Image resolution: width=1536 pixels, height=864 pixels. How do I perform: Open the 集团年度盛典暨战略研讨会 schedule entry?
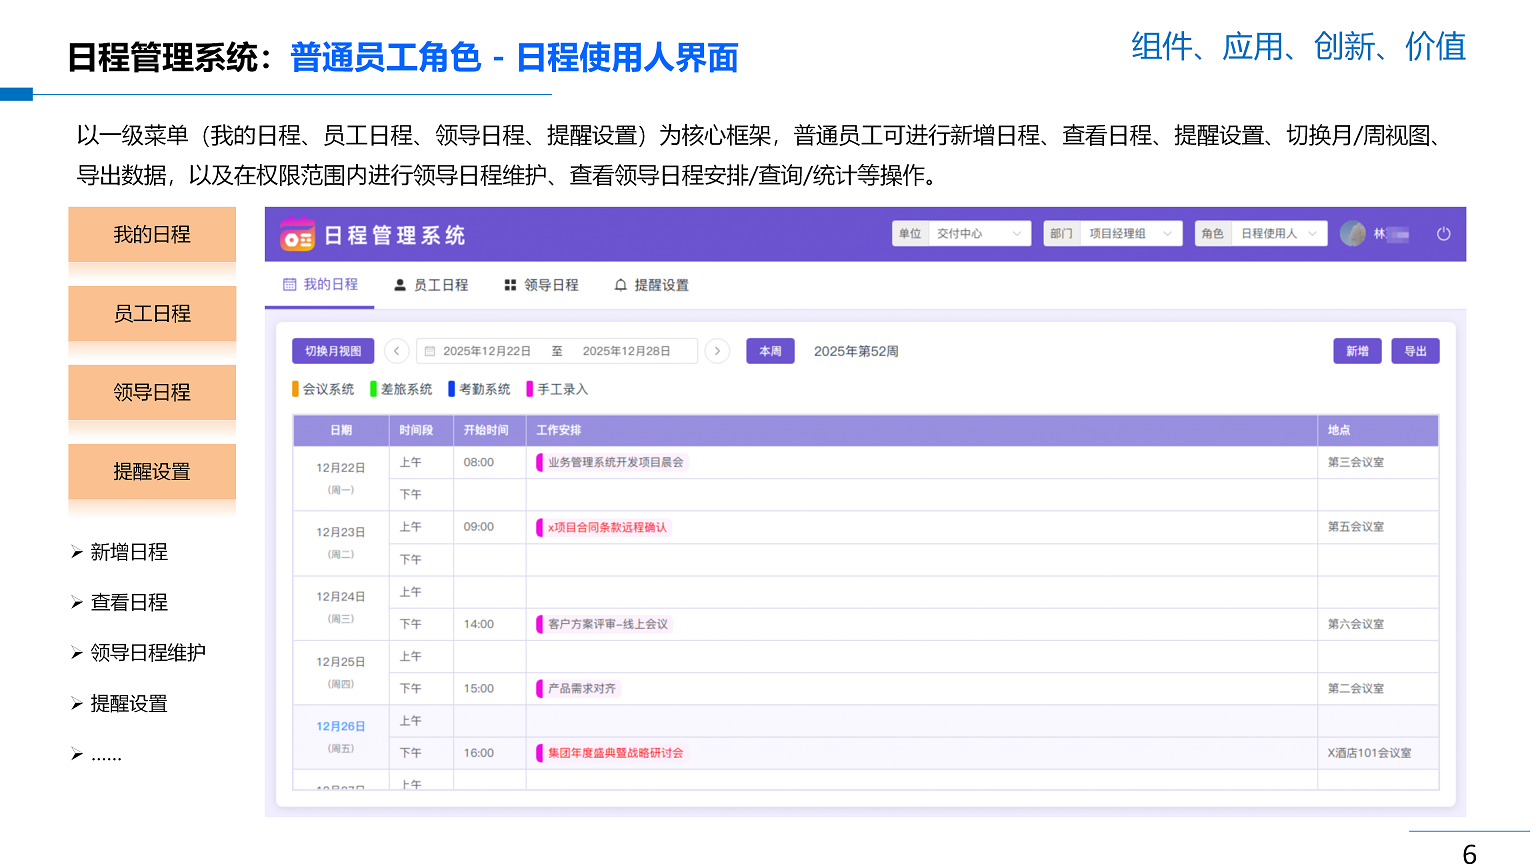tap(615, 753)
